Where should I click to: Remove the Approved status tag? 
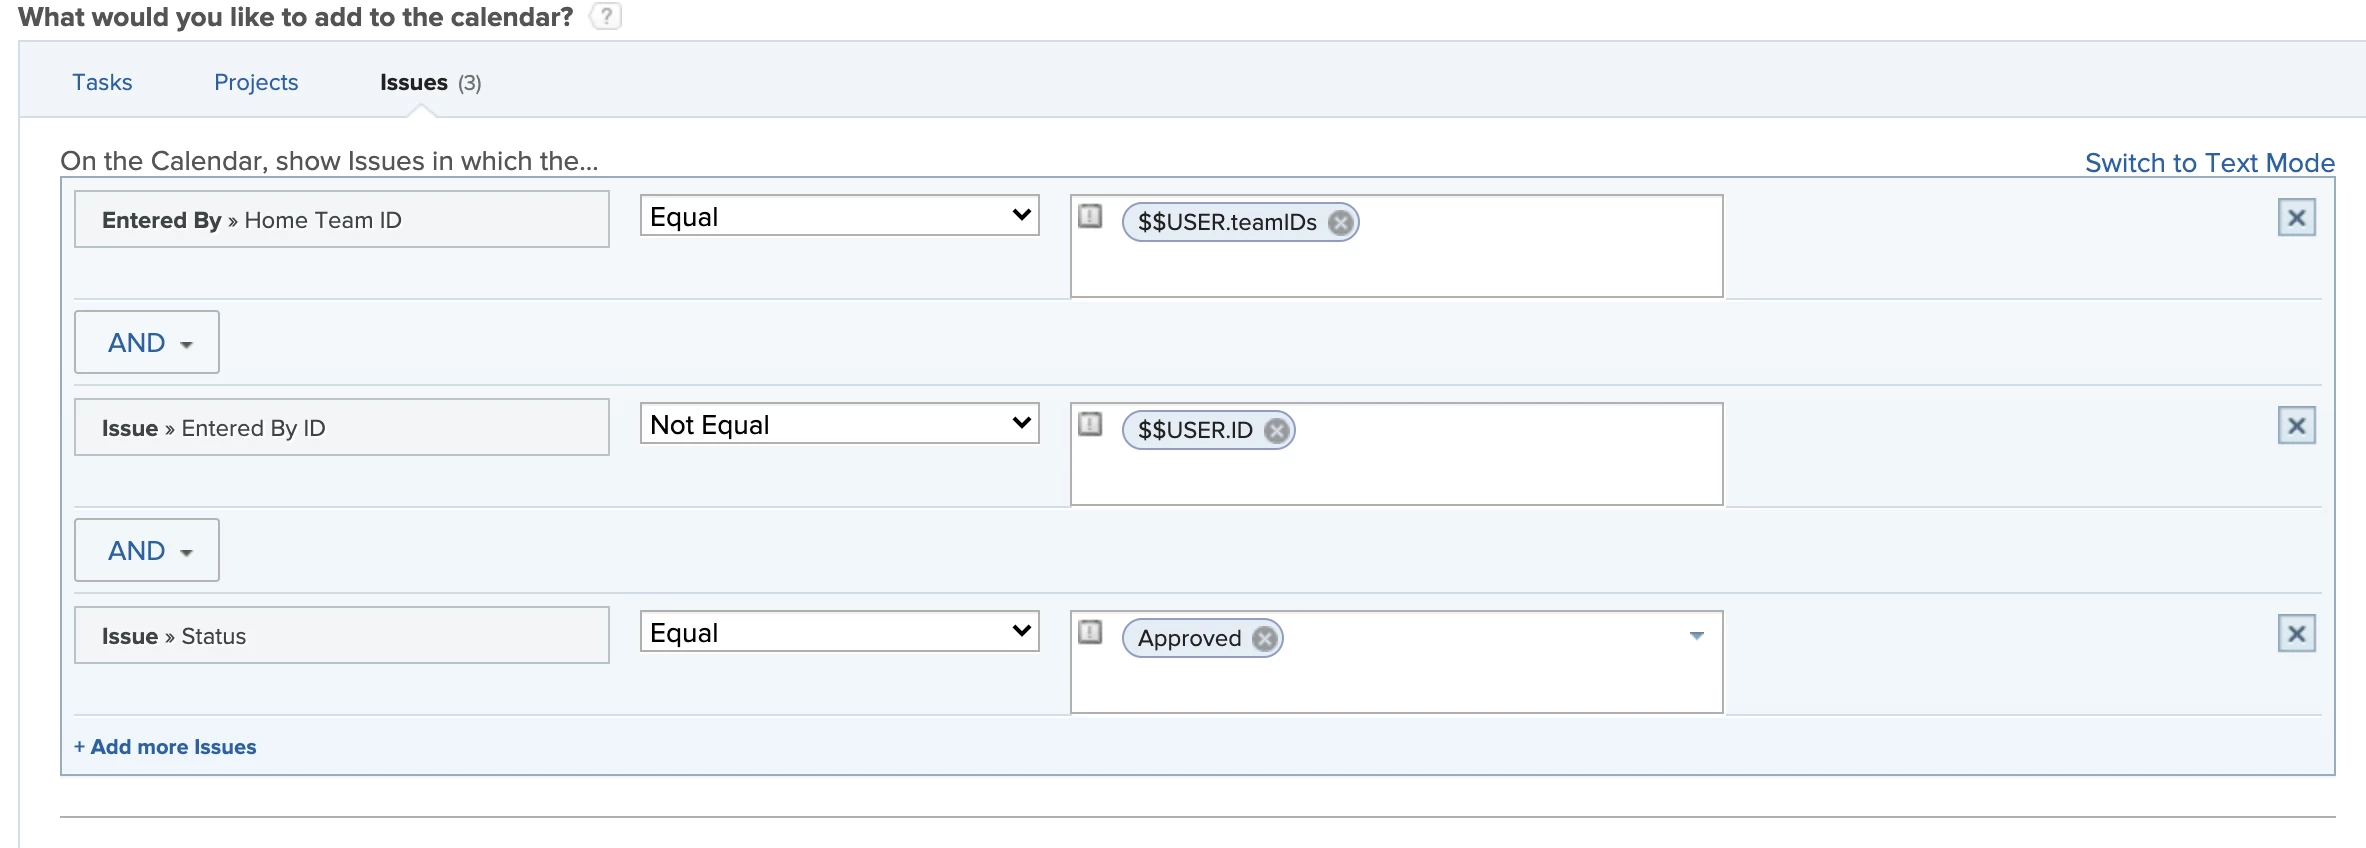point(1265,638)
